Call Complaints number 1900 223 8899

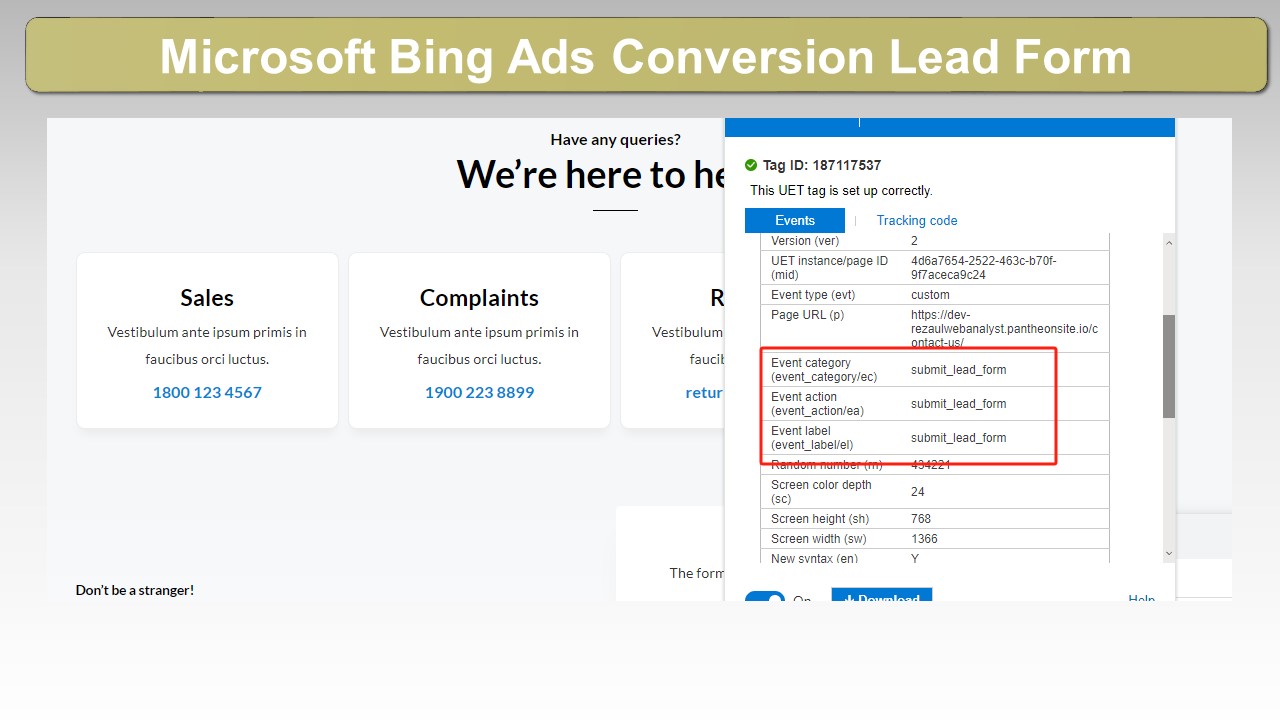tap(479, 392)
